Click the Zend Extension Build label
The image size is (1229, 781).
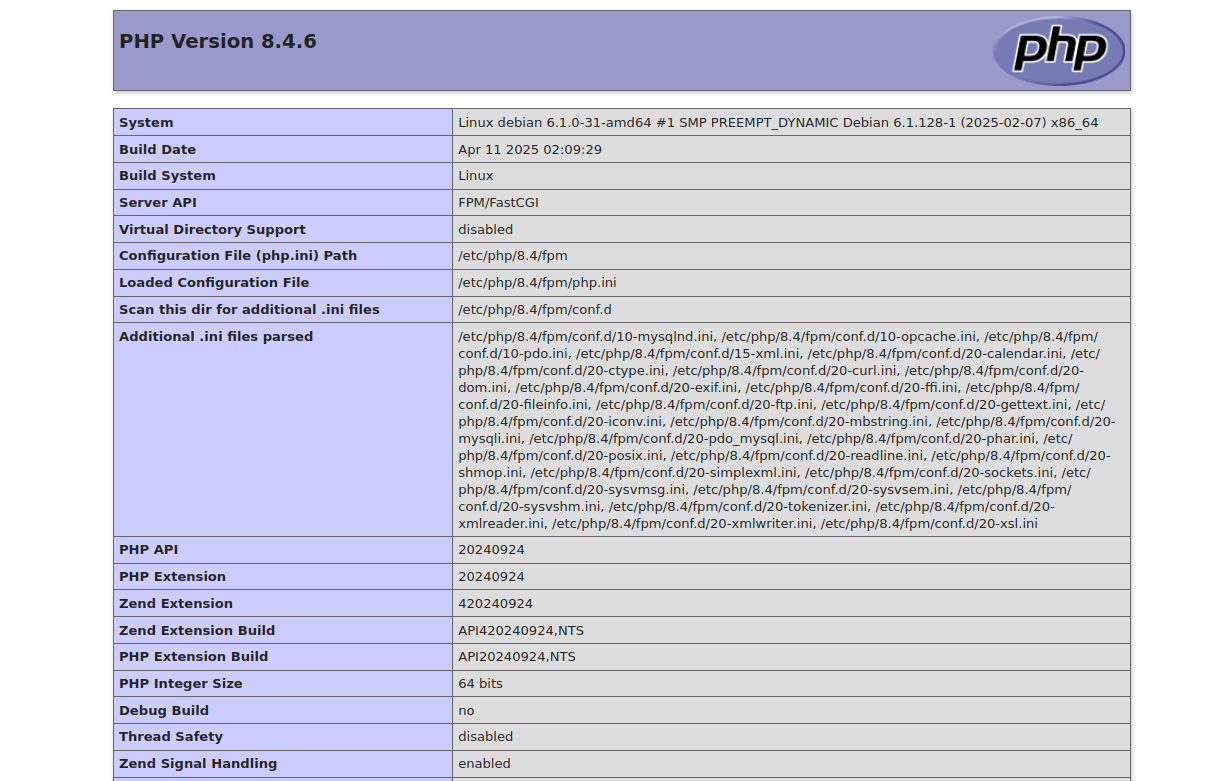click(197, 631)
